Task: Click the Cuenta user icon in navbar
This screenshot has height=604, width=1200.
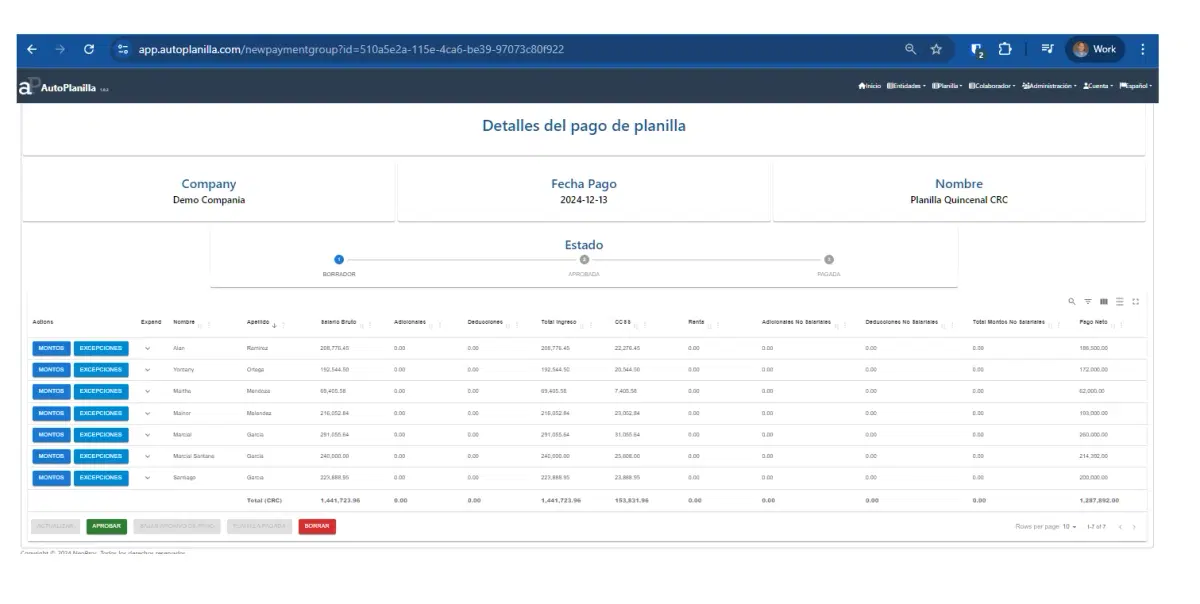Action: coord(1085,86)
